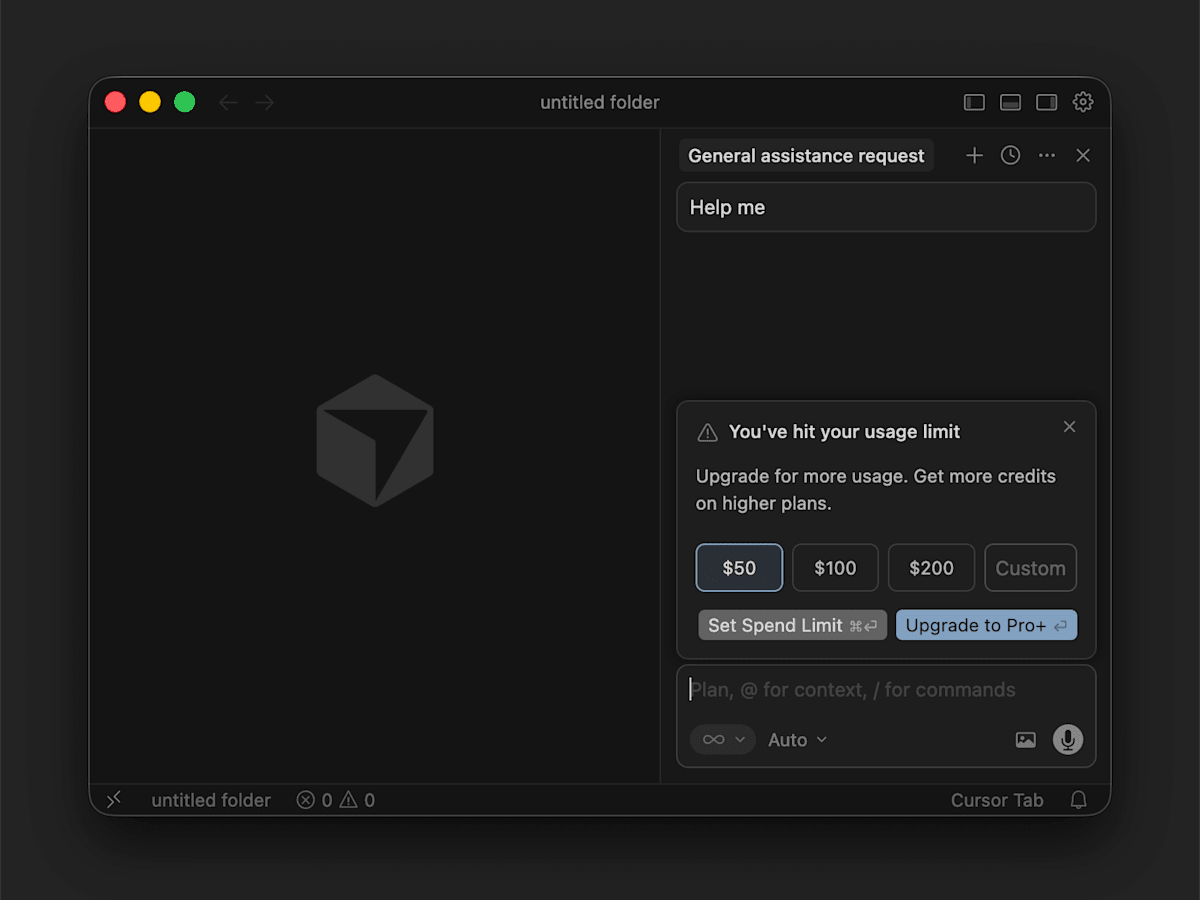Screen dimensions: 1200x900
Task: Click Set Spend Limit button
Action: tap(792, 625)
